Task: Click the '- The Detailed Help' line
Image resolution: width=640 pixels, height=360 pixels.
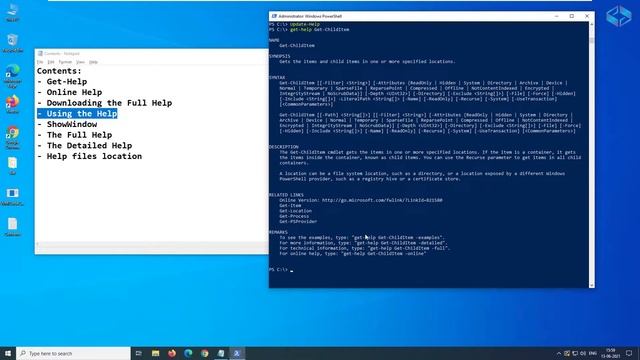Action: [x=84, y=145]
